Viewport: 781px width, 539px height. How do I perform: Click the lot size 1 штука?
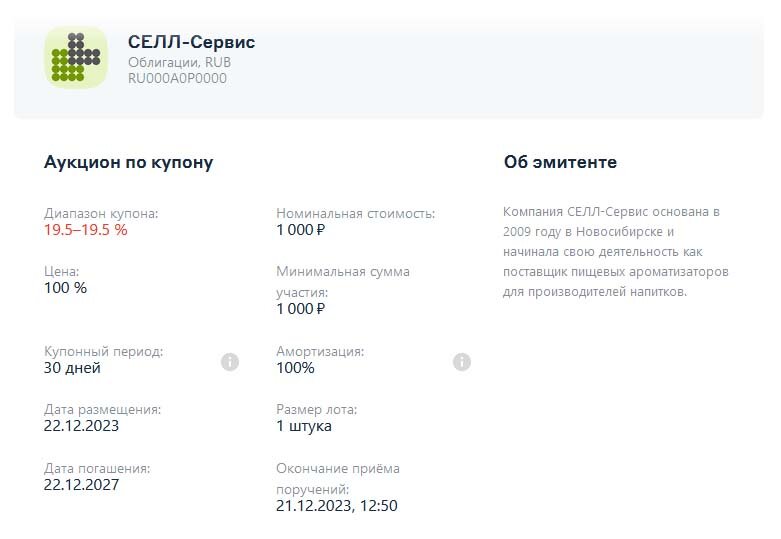coord(304,425)
